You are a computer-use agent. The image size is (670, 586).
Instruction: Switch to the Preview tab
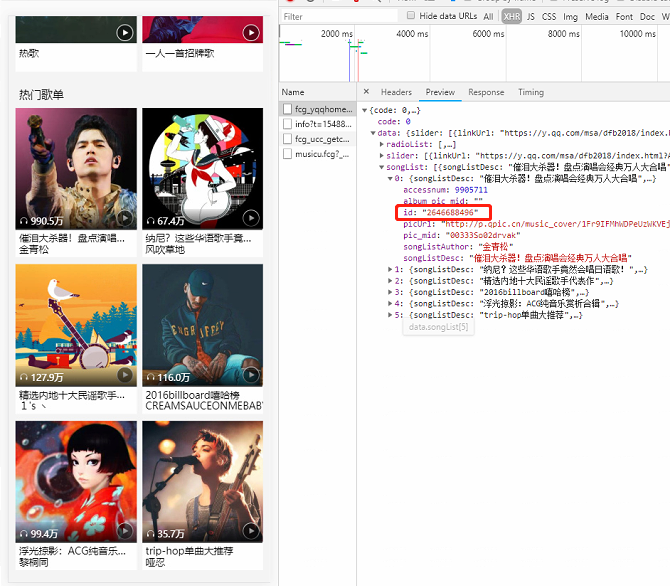tap(440, 92)
